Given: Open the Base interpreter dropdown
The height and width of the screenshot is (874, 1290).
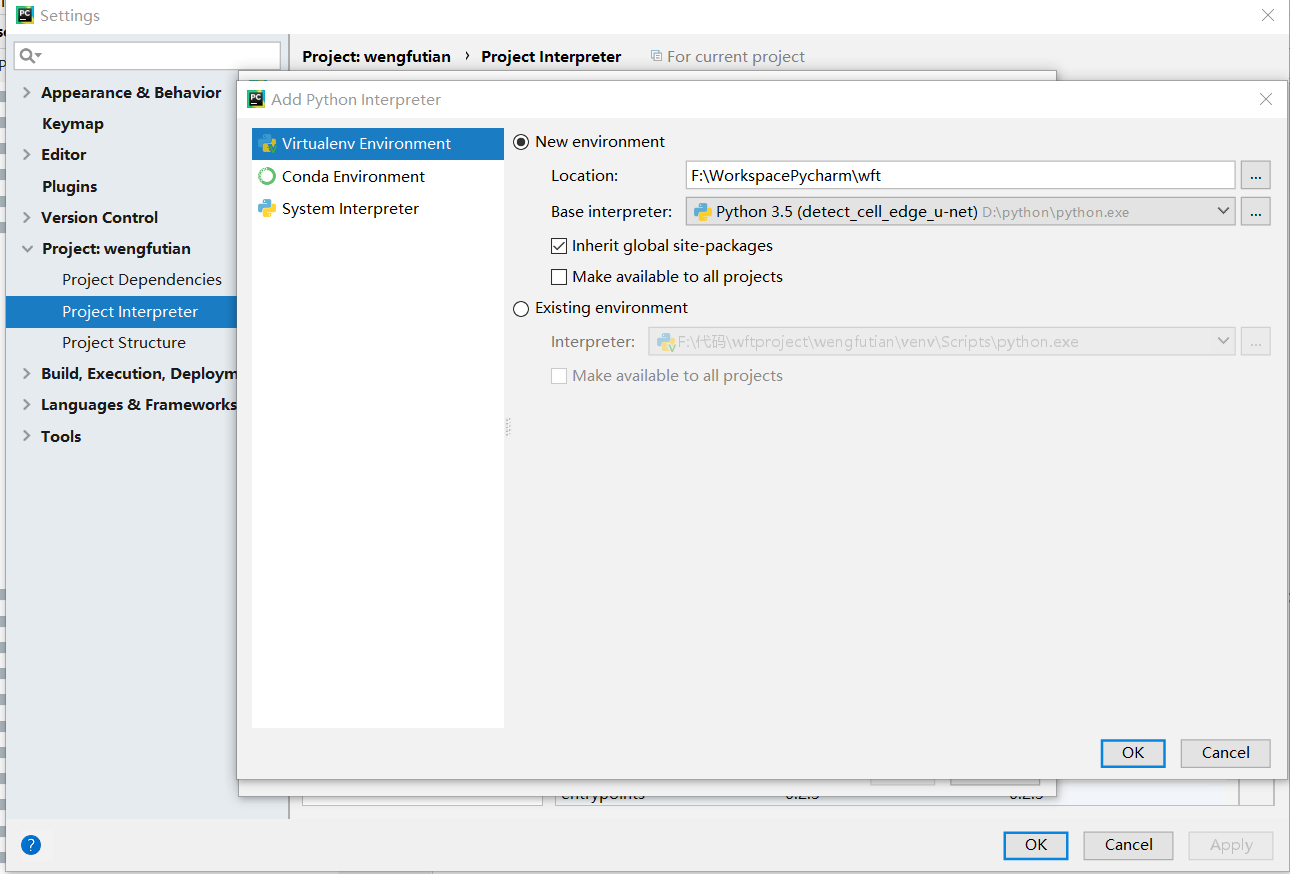Looking at the screenshot, I should tap(1223, 211).
